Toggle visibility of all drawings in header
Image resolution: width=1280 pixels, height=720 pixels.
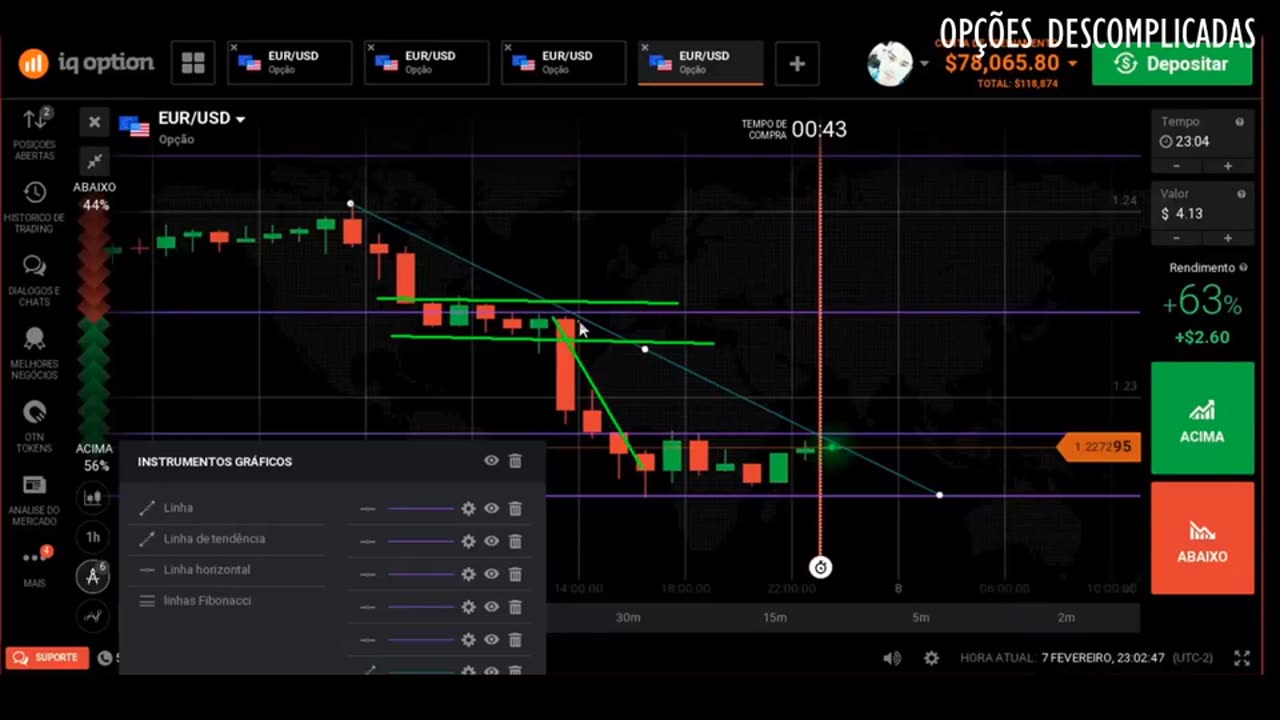[491, 461]
